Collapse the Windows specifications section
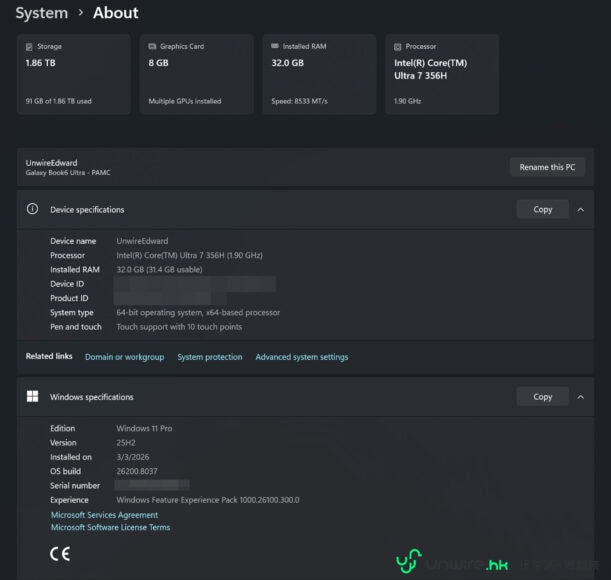 point(581,397)
